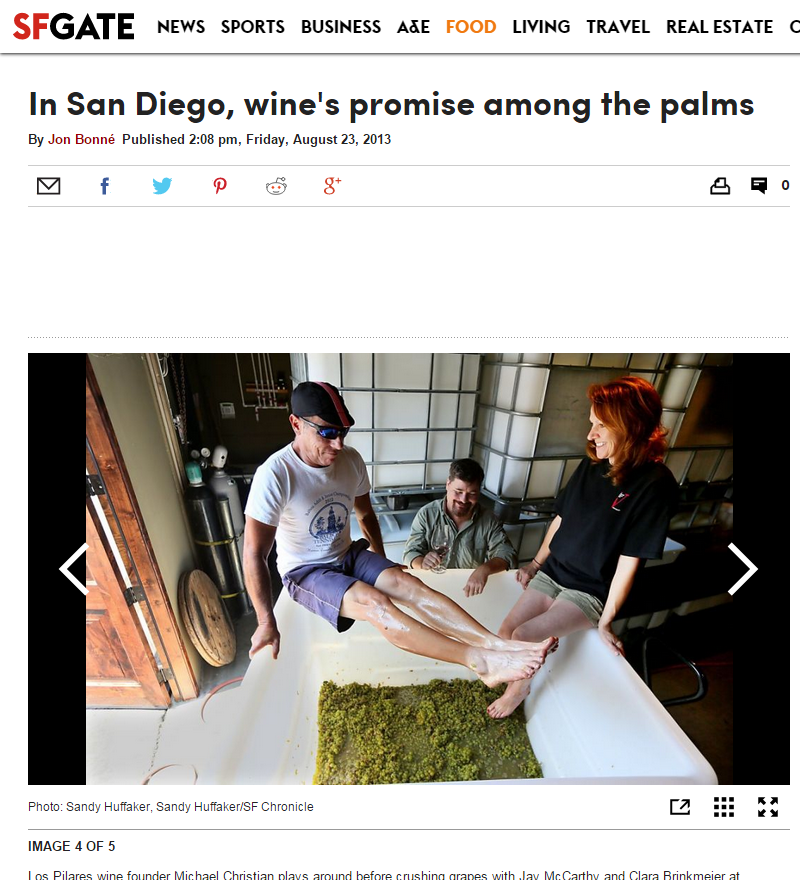Return to the SFGATE homepage logo
Screen dimensions: 800x880
(74, 26)
